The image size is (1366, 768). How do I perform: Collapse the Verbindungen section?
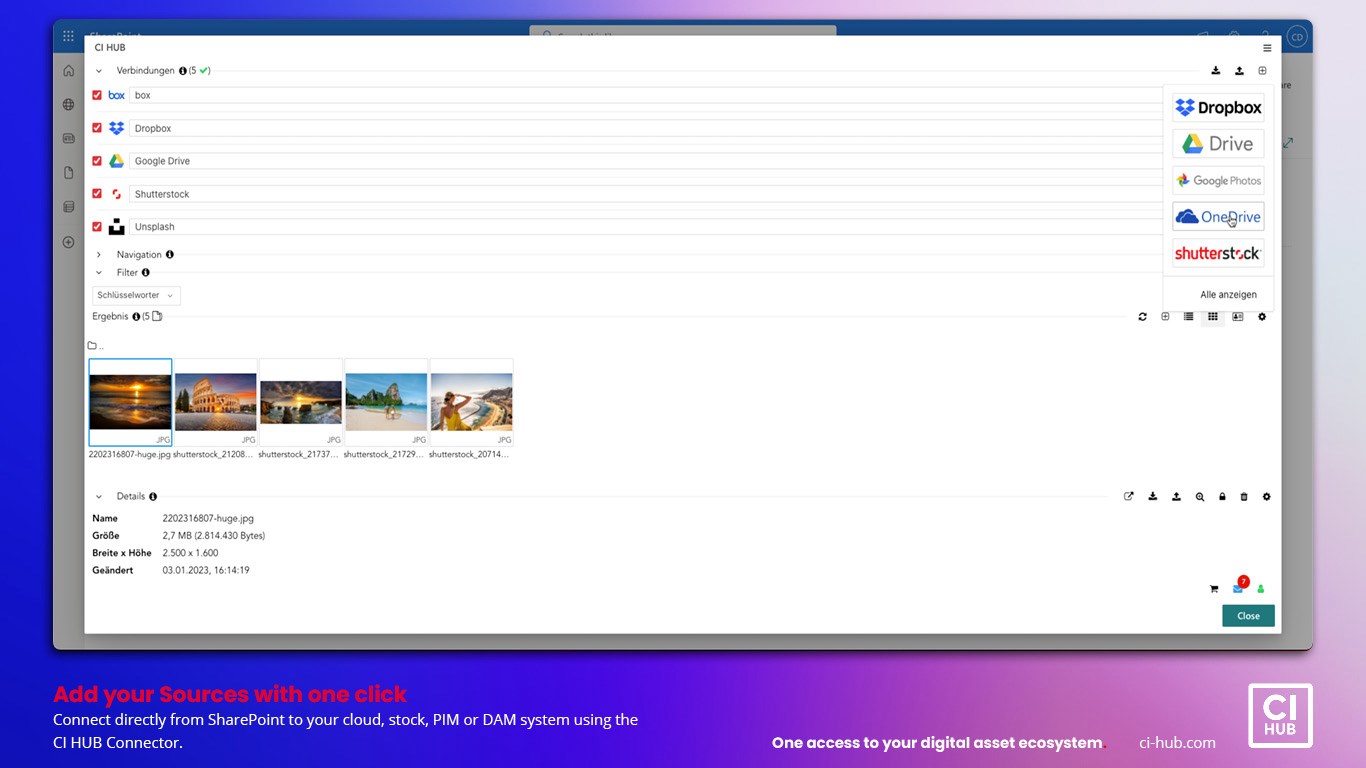[x=99, y=71]
